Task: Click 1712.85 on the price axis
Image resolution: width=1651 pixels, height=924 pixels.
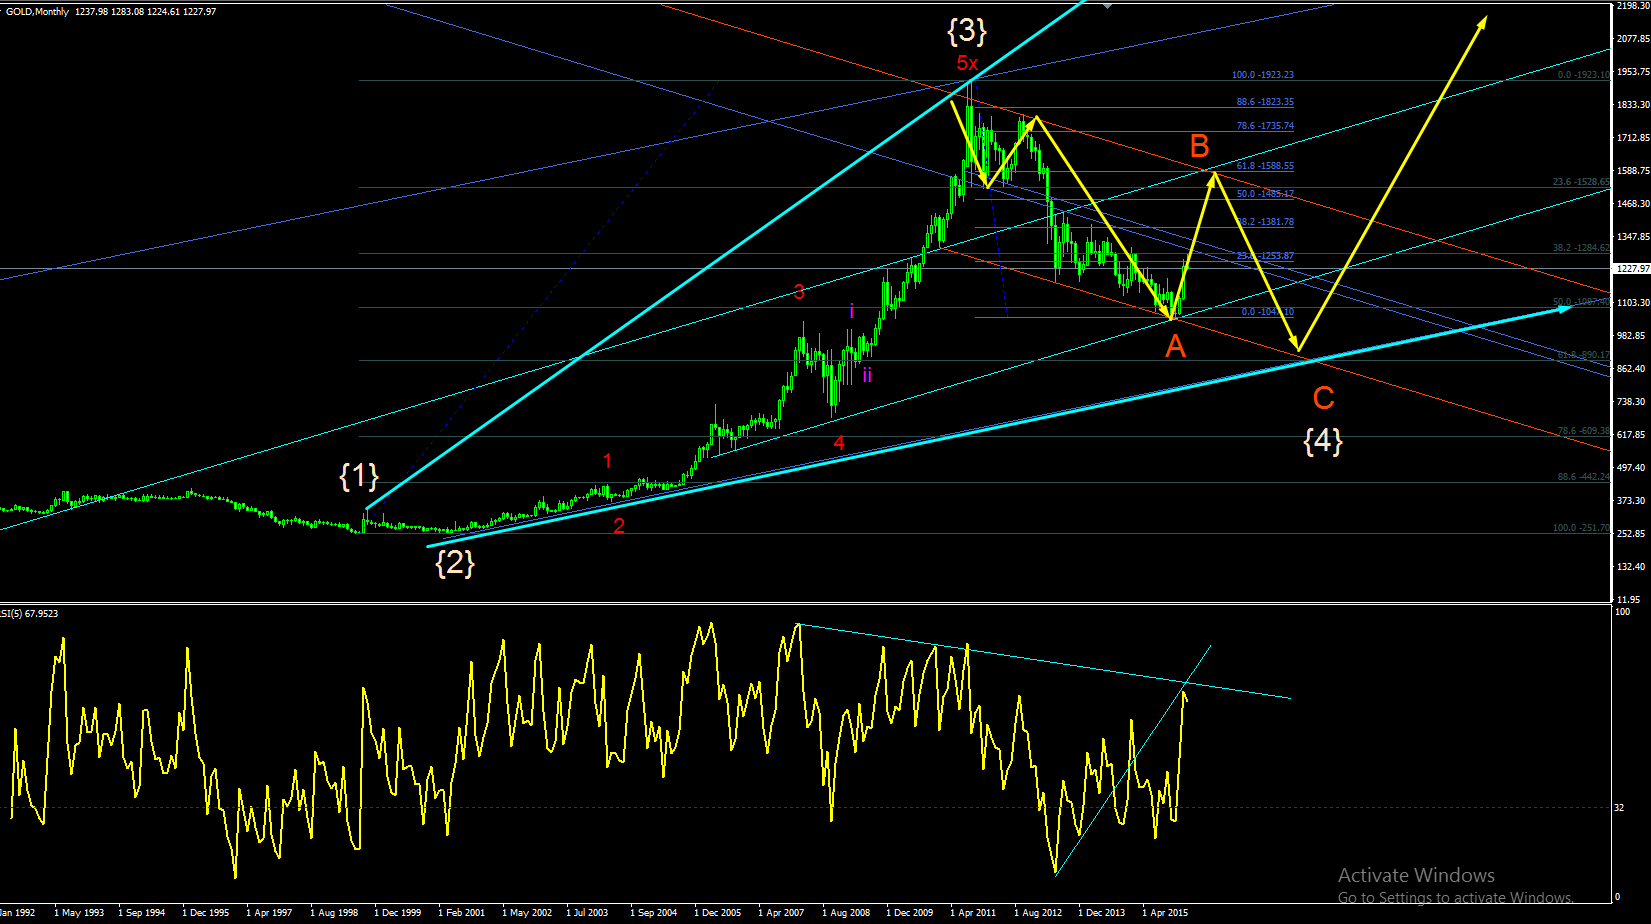Action: (x=1632, y=138)
